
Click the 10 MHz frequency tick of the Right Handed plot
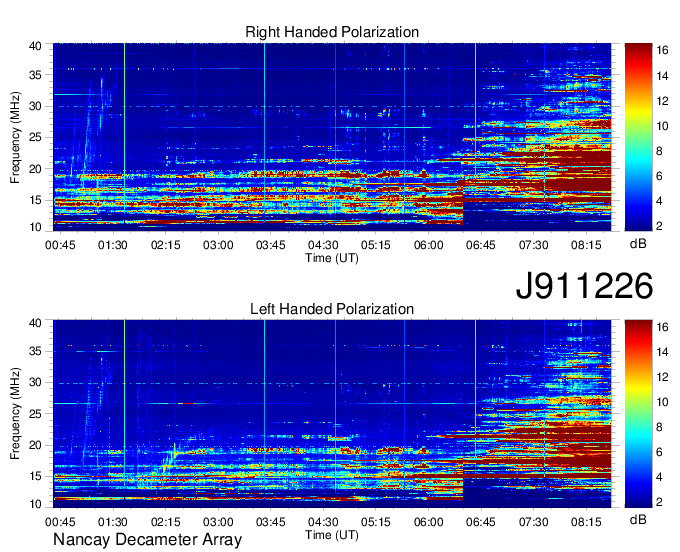pos(35,227)
